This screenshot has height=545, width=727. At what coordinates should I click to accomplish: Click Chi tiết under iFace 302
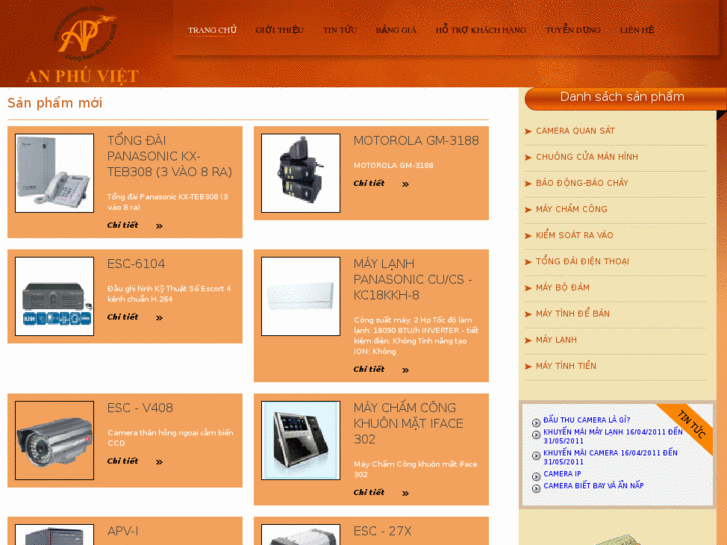[x=369, y=493]
